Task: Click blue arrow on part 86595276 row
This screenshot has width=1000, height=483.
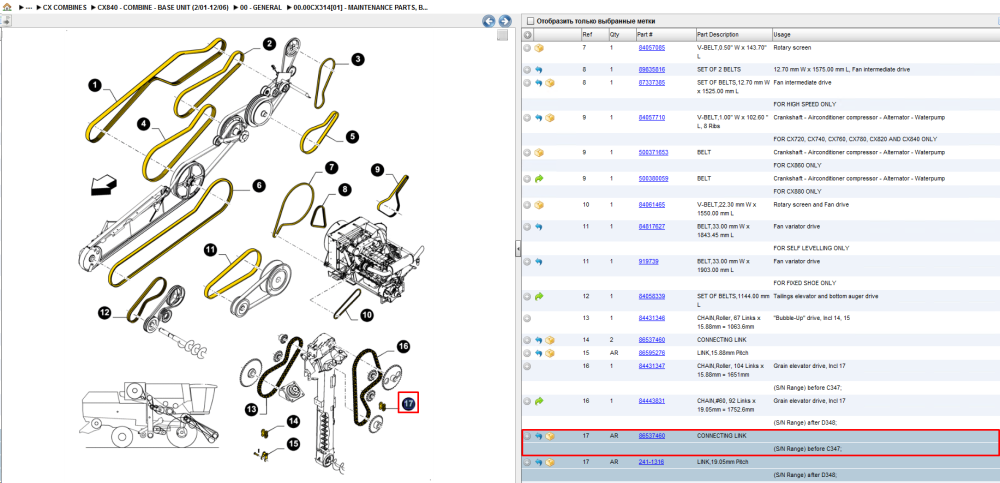Action: point(539,353)
